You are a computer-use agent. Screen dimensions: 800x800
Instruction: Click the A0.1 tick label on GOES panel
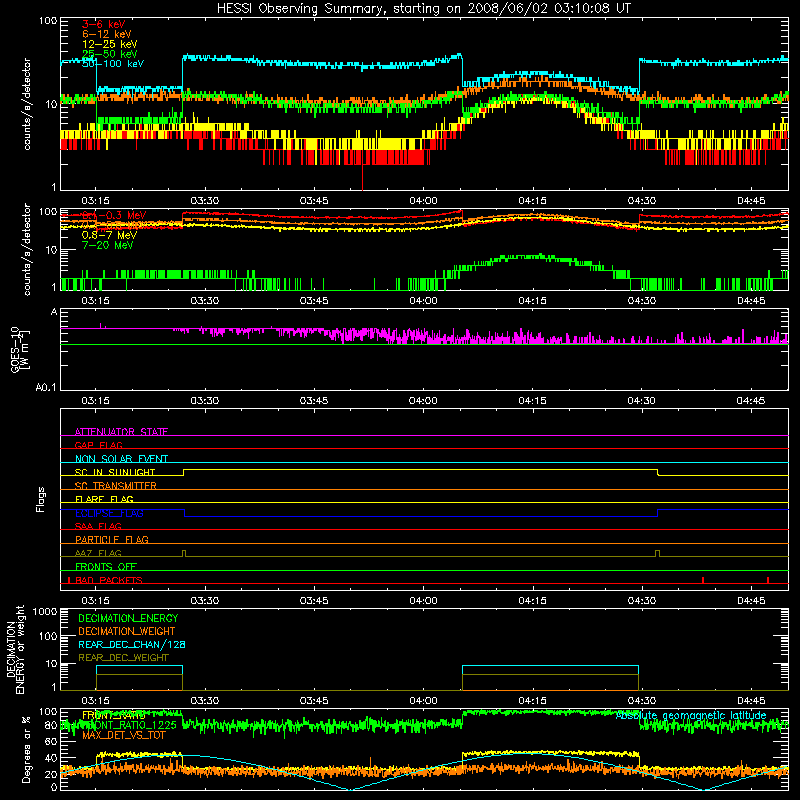(x=46, y=388)
